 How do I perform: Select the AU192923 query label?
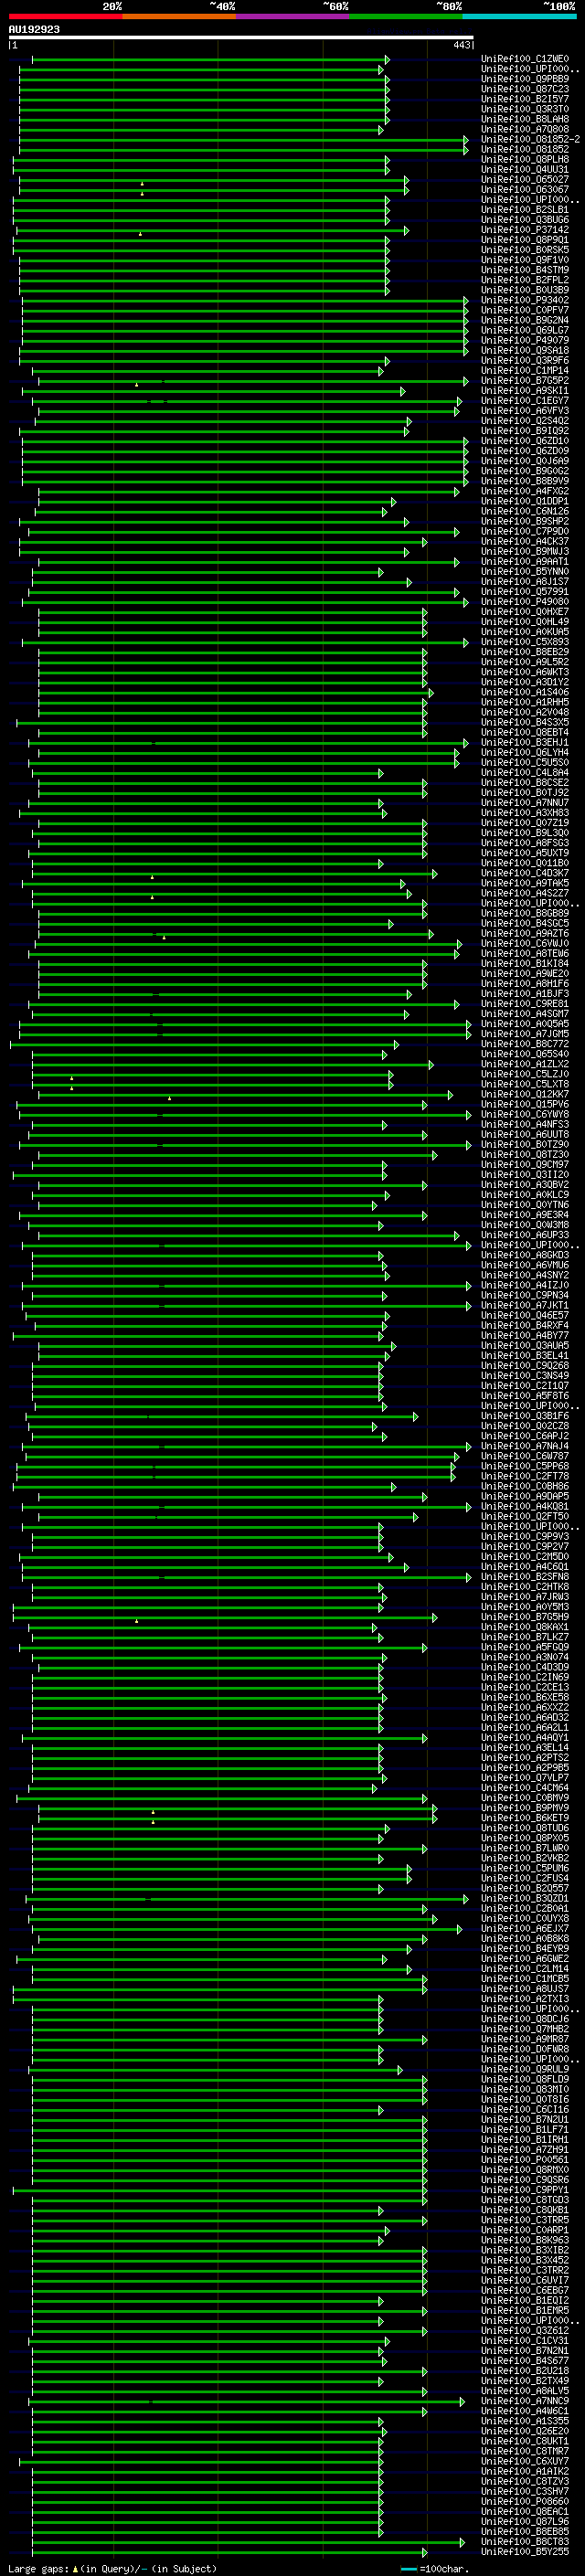[34, 30]
